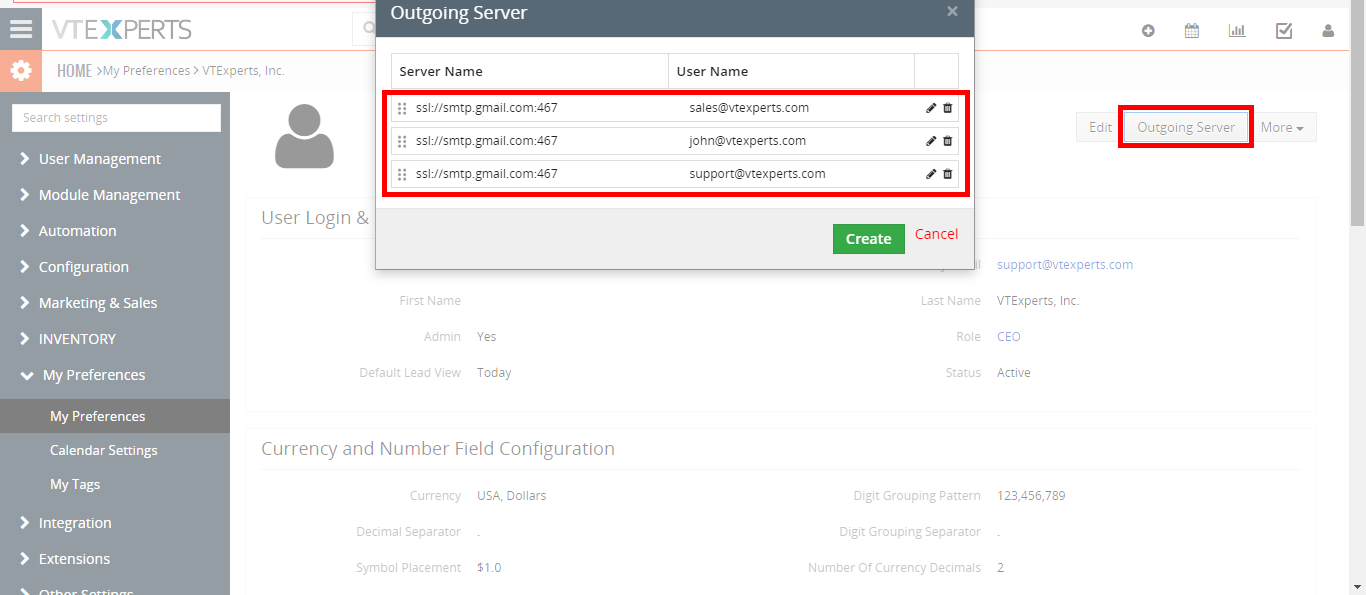Click the quick create plus icon
This screenshot has height=595, width=1366.
pyautogui.click(x=1148, y=31)
